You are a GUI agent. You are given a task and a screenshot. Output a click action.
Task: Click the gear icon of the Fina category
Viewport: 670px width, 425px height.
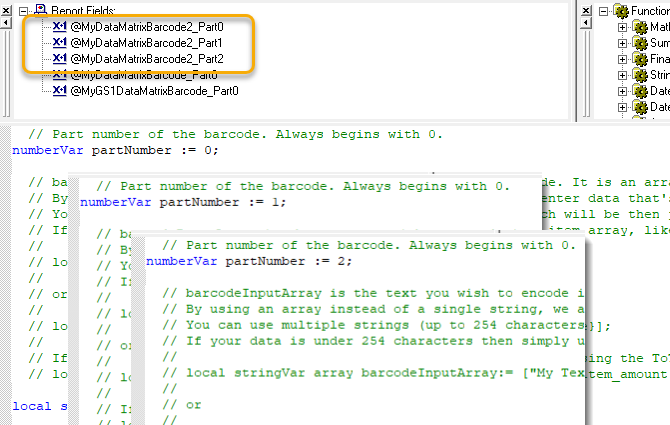[640, 59]
